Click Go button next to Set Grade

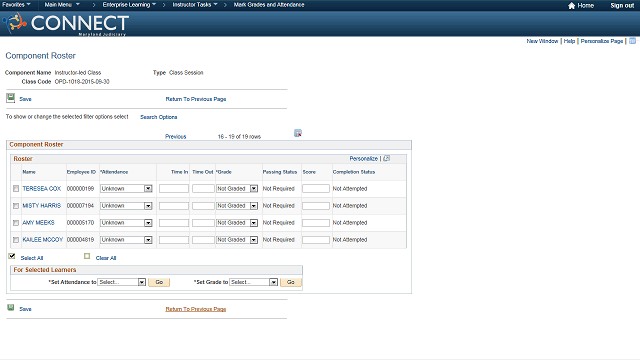(x=291, y=282)
